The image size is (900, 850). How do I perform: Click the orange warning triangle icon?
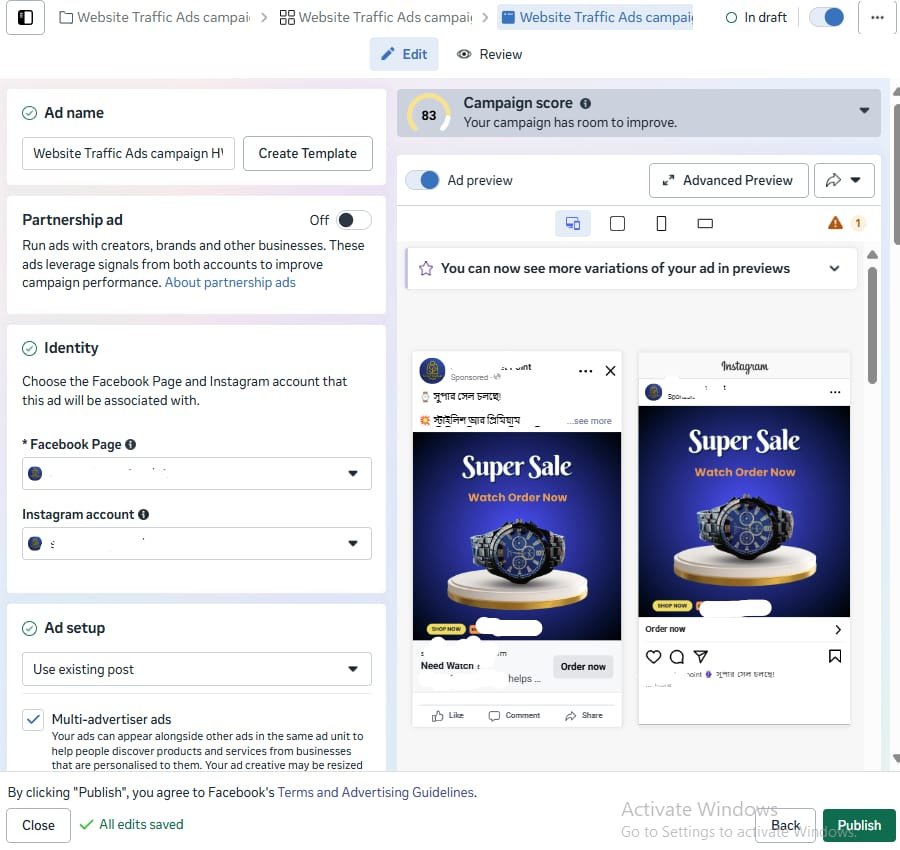click(x=835, y=223)
